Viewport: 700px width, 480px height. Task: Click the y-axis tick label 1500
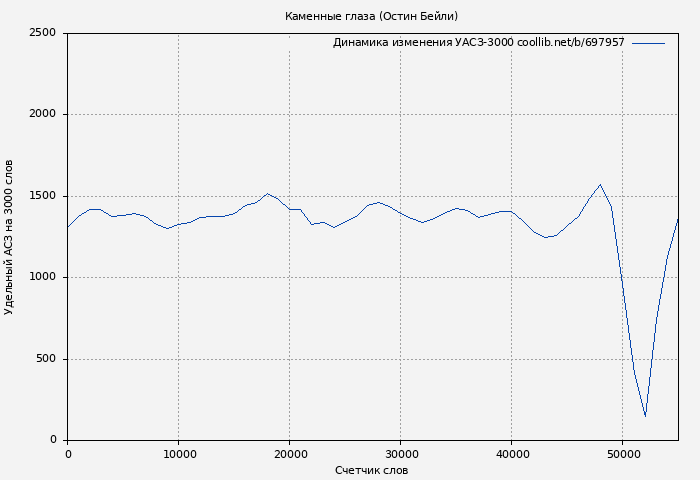pos(42,196)
